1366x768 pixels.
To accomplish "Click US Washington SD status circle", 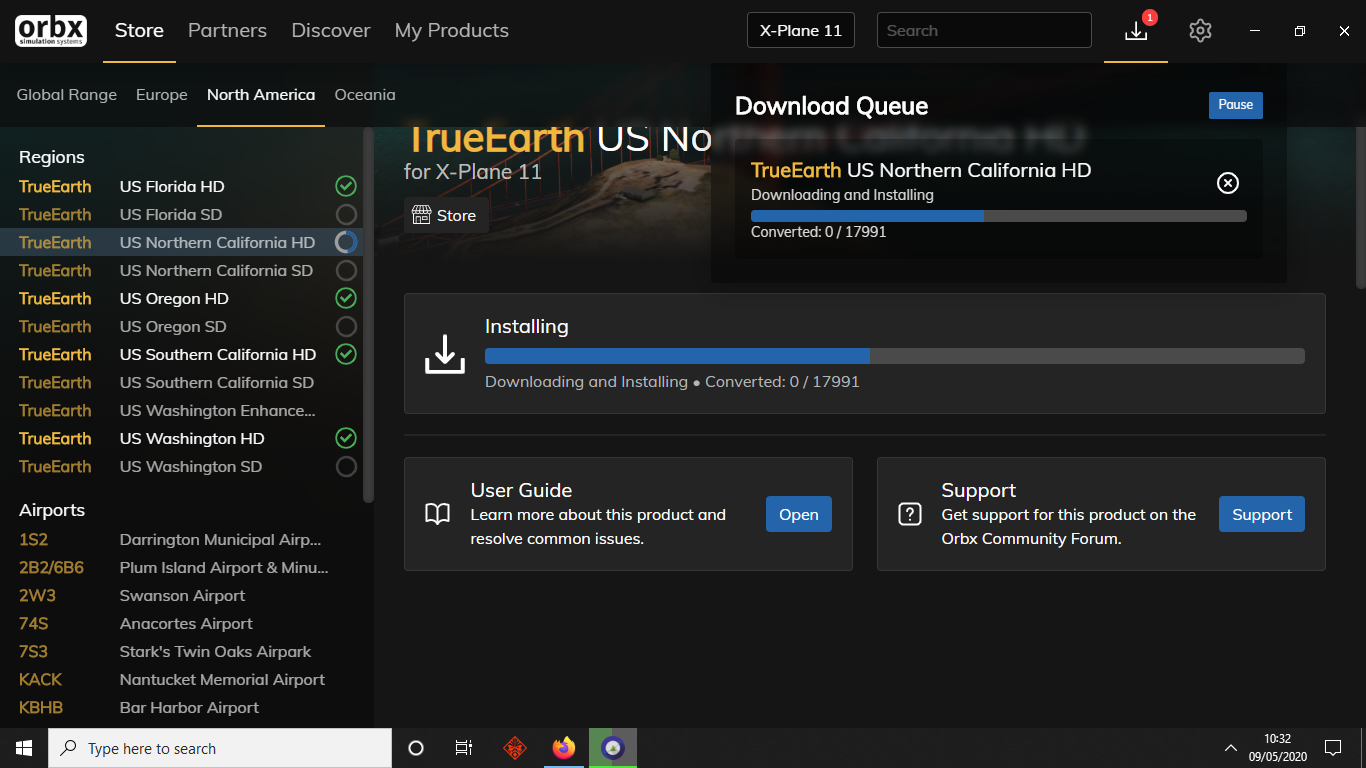I will pos(346,466).
